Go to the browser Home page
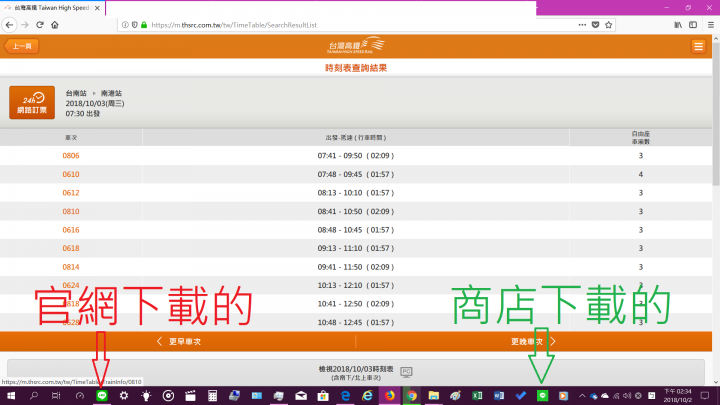Screen dimensions: 720x405 coord(55,25)
